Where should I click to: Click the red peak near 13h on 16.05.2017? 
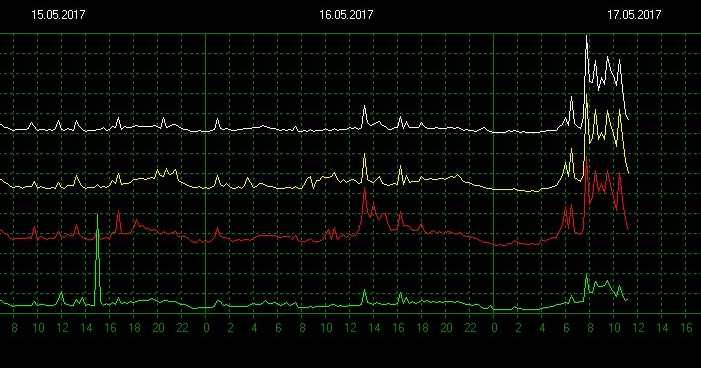(x=365, y=189)
